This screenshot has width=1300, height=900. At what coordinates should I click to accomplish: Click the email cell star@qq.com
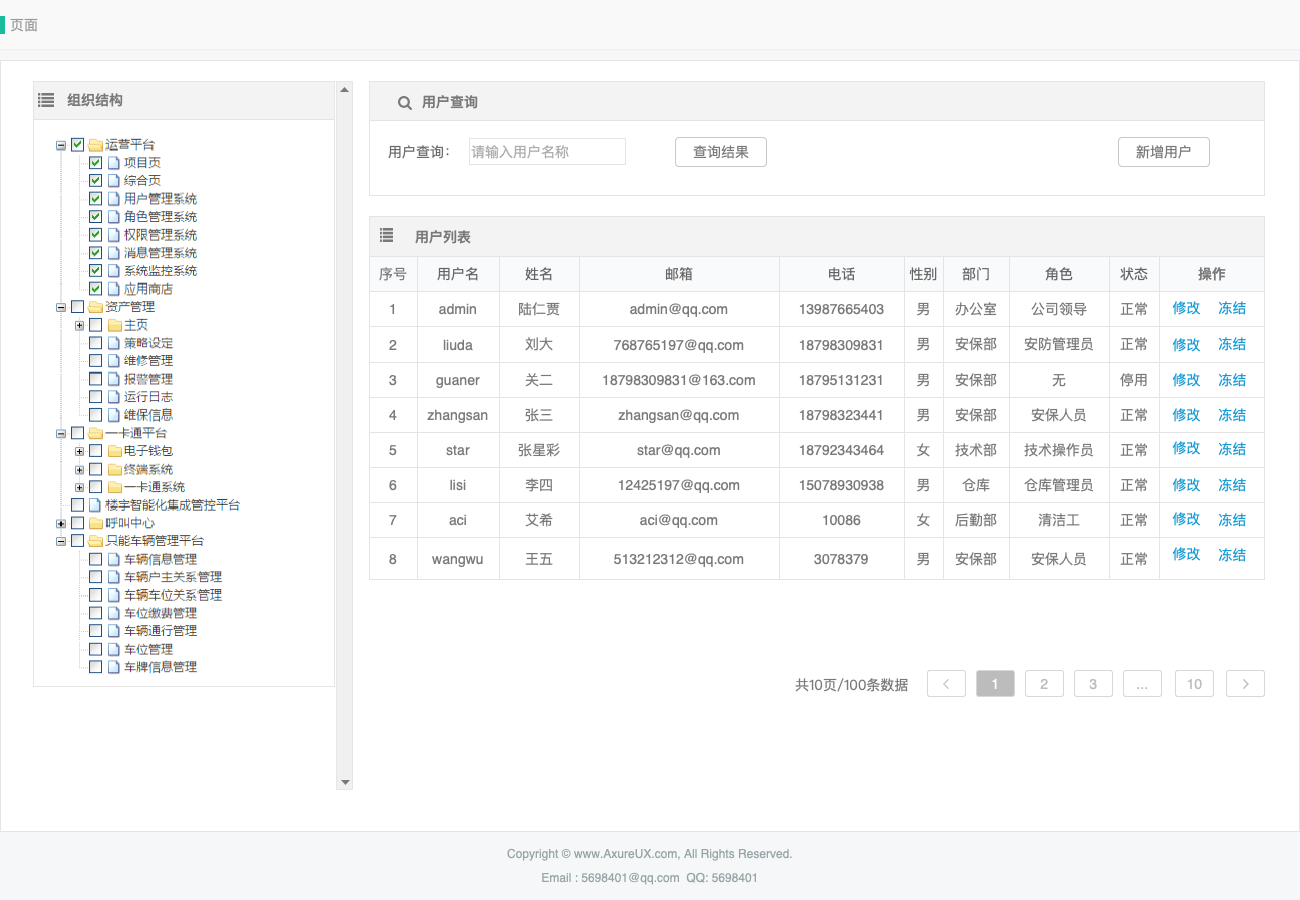[x=679, y=450]
